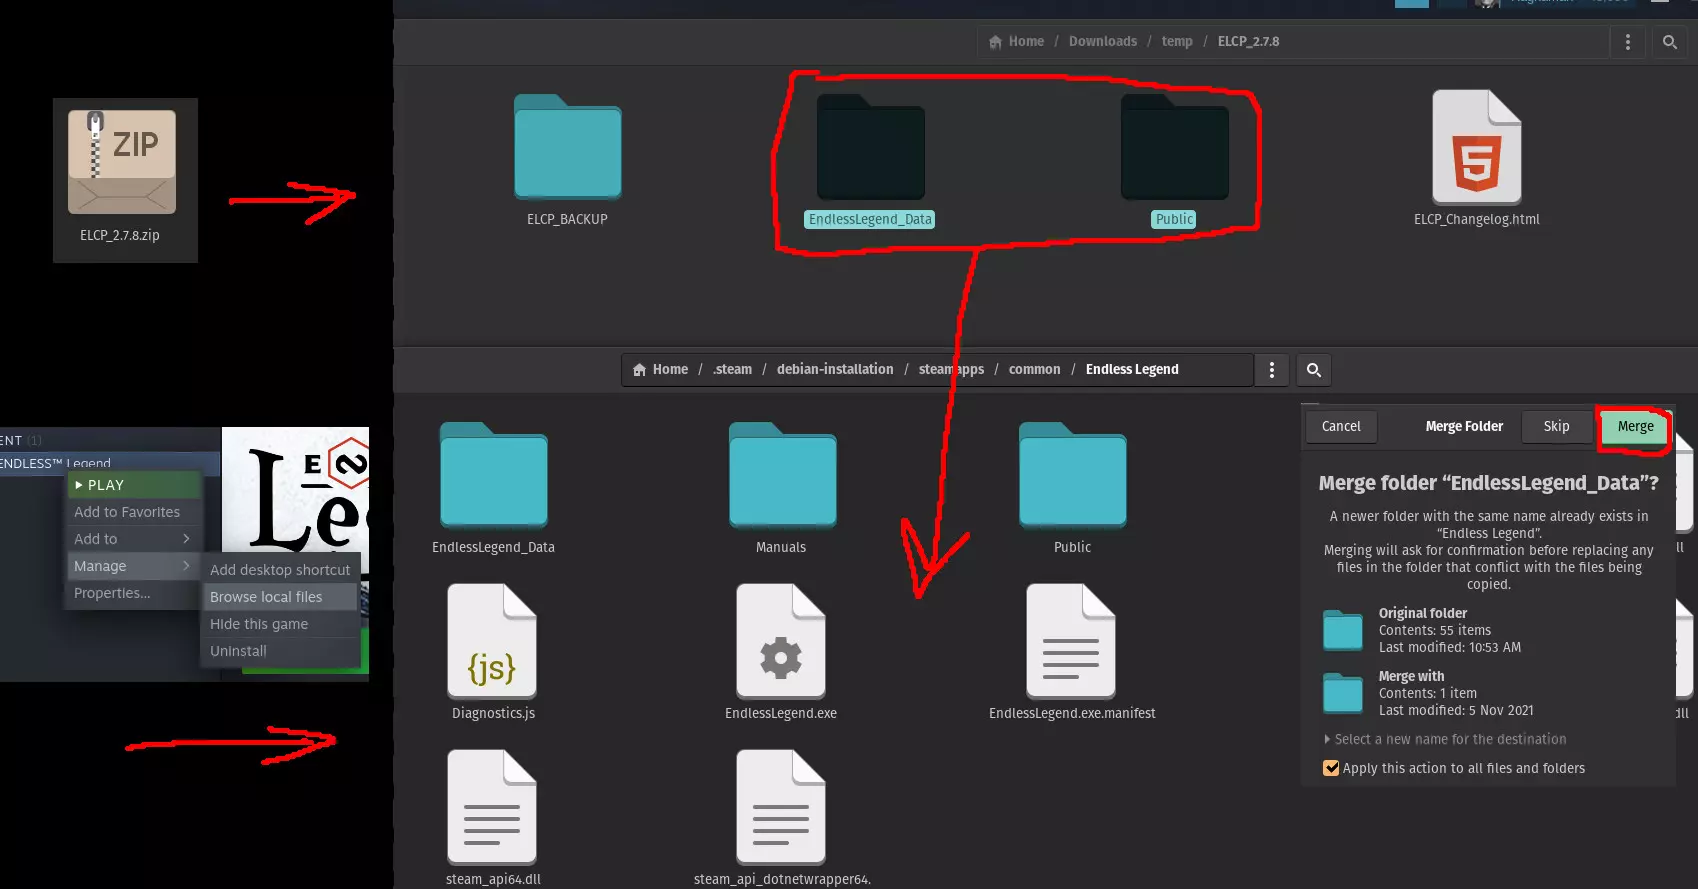1698x889 pixels.
Task: Expand the Manage submenu
Action: click(x=135, y=566)
